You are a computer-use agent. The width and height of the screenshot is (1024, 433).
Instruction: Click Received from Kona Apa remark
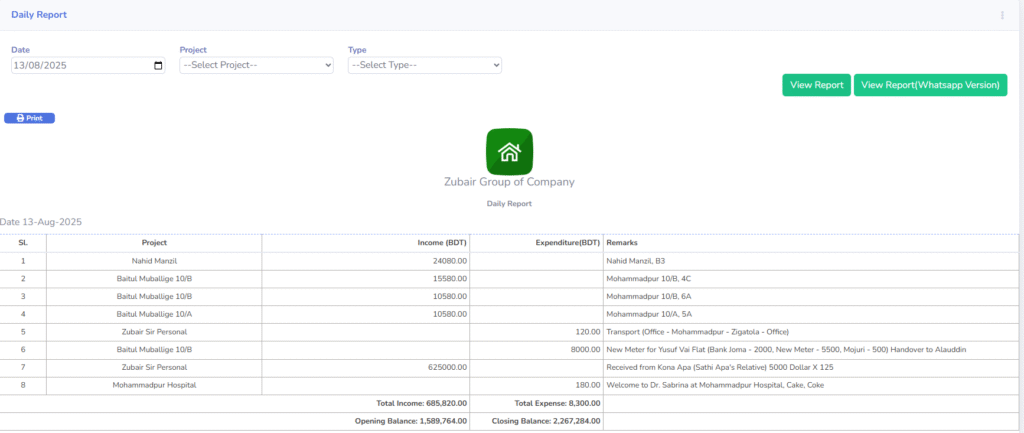pos(720,368)
